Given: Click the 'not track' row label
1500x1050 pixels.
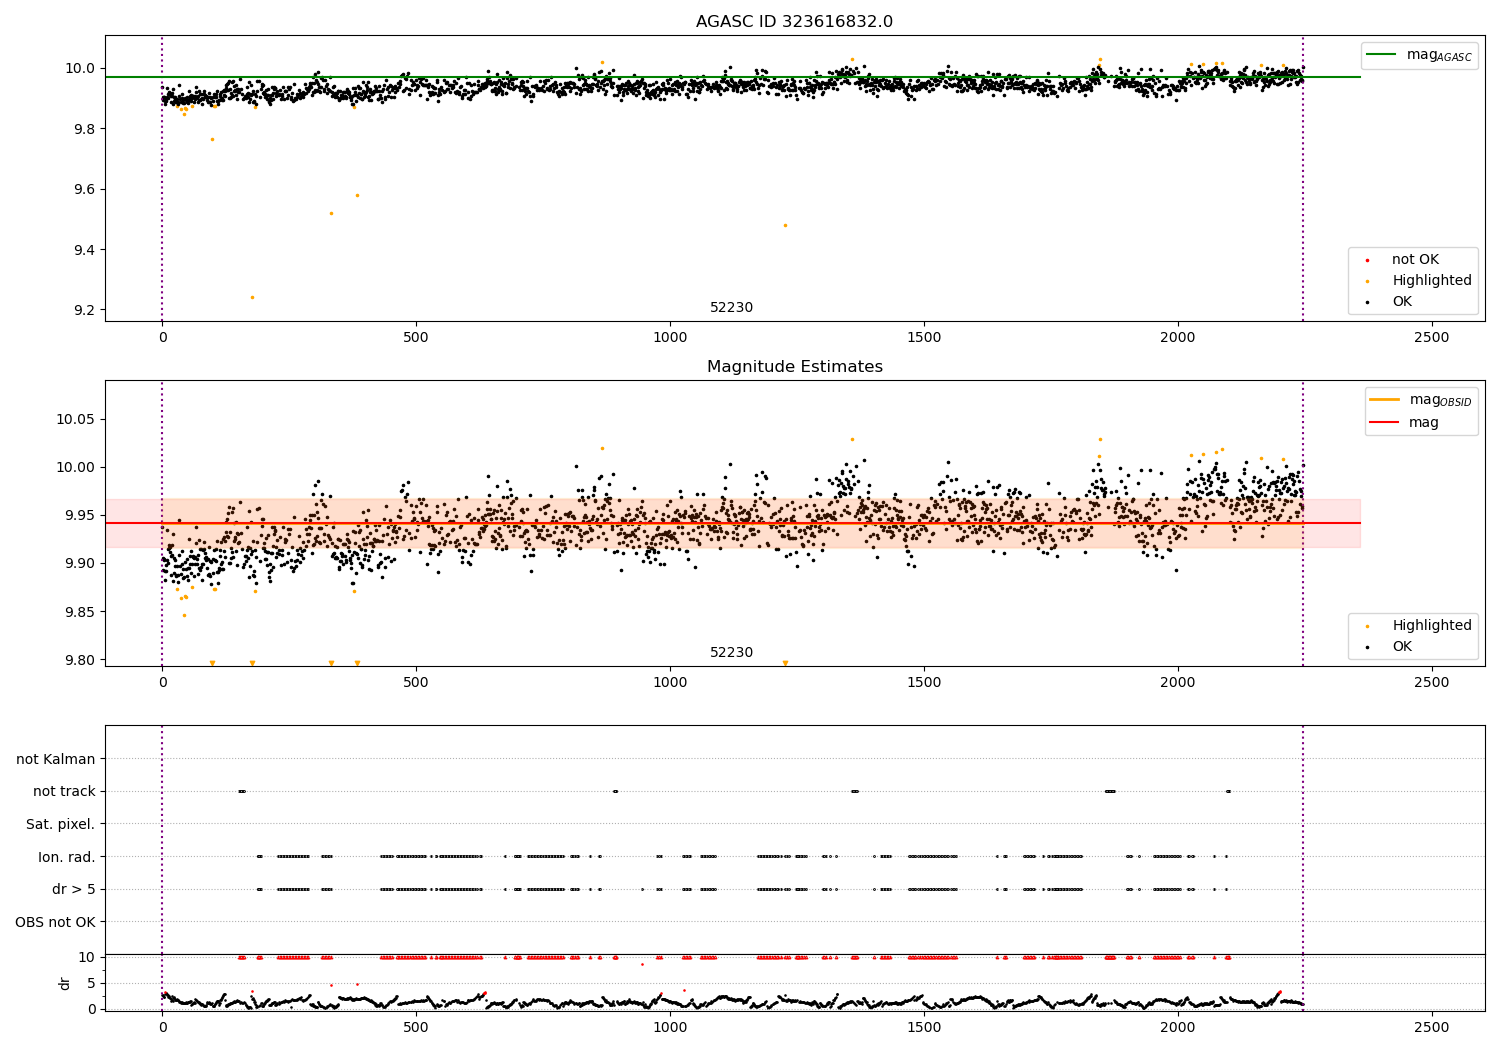Looking at the screenshot, I should [x=64, y=792].
